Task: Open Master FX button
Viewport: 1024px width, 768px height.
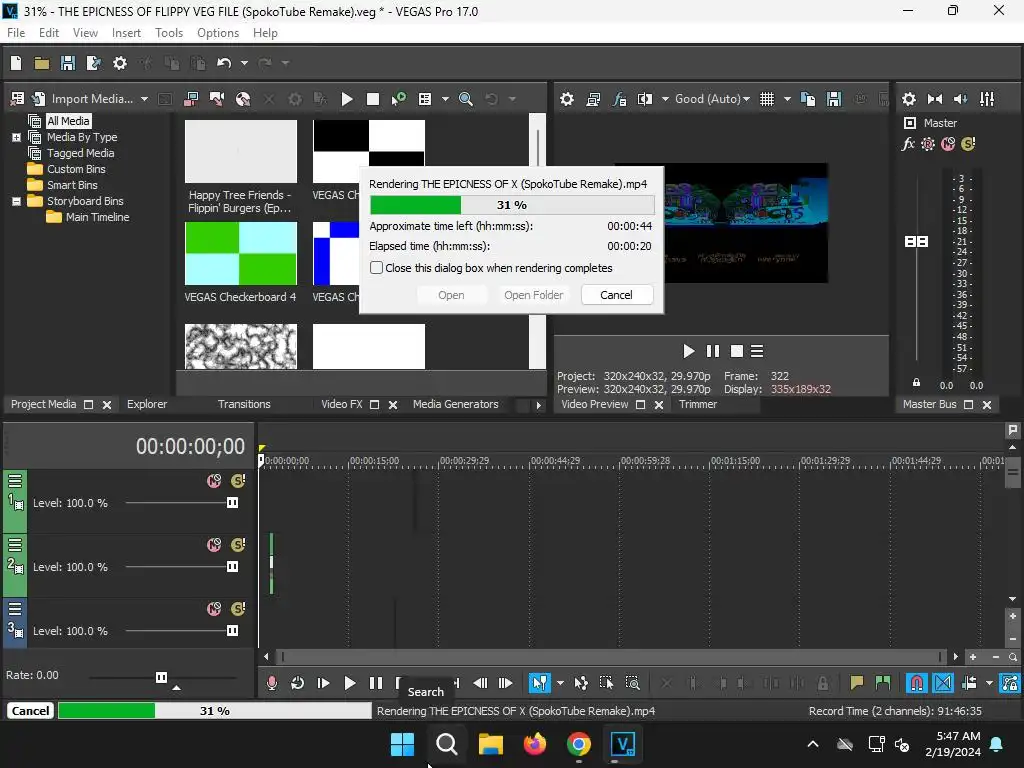Action: click(908, 144)
